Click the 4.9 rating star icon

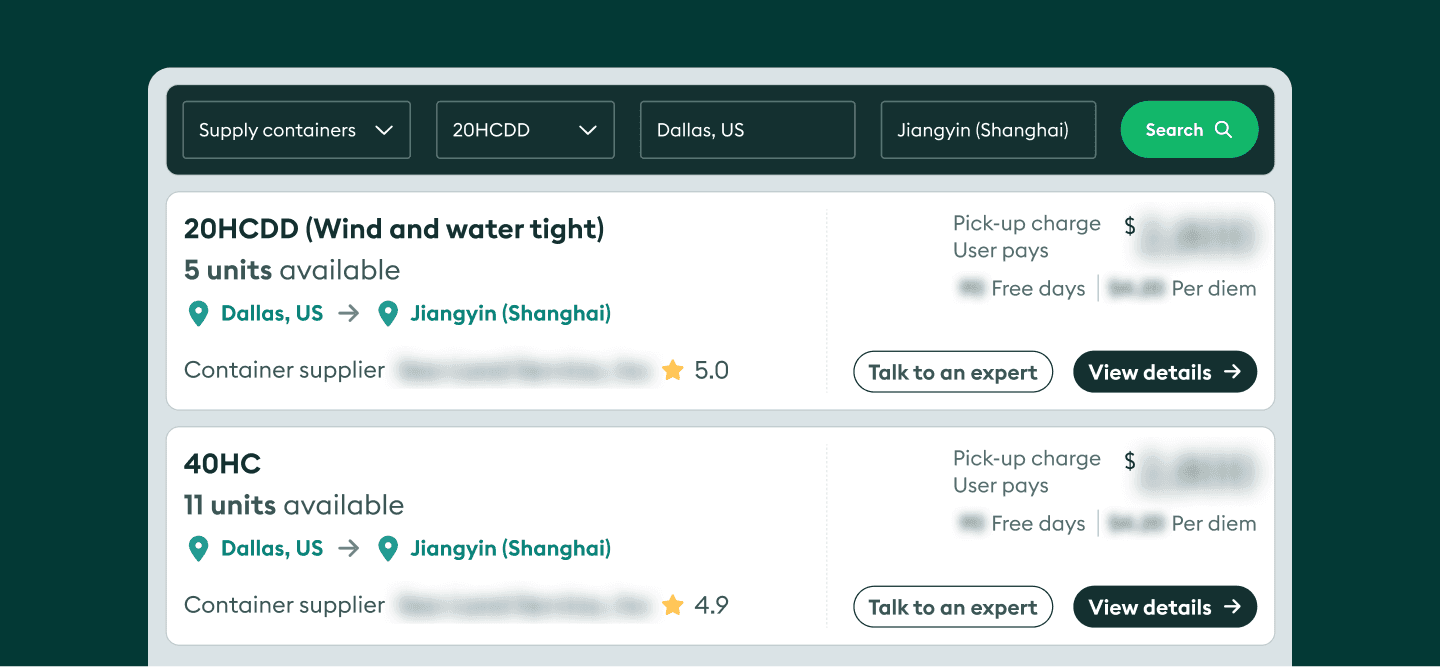click(673, 606)
